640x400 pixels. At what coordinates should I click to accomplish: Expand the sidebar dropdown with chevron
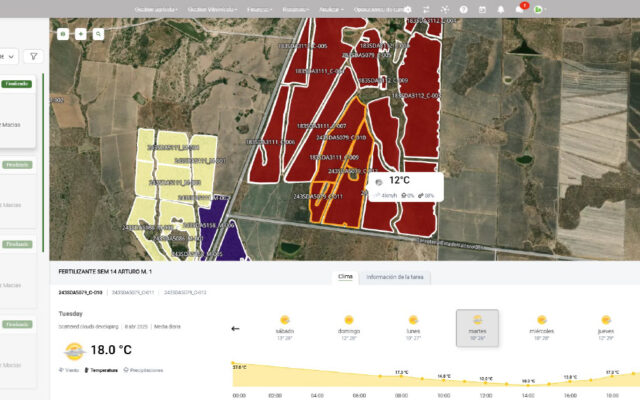click(9, 56)
